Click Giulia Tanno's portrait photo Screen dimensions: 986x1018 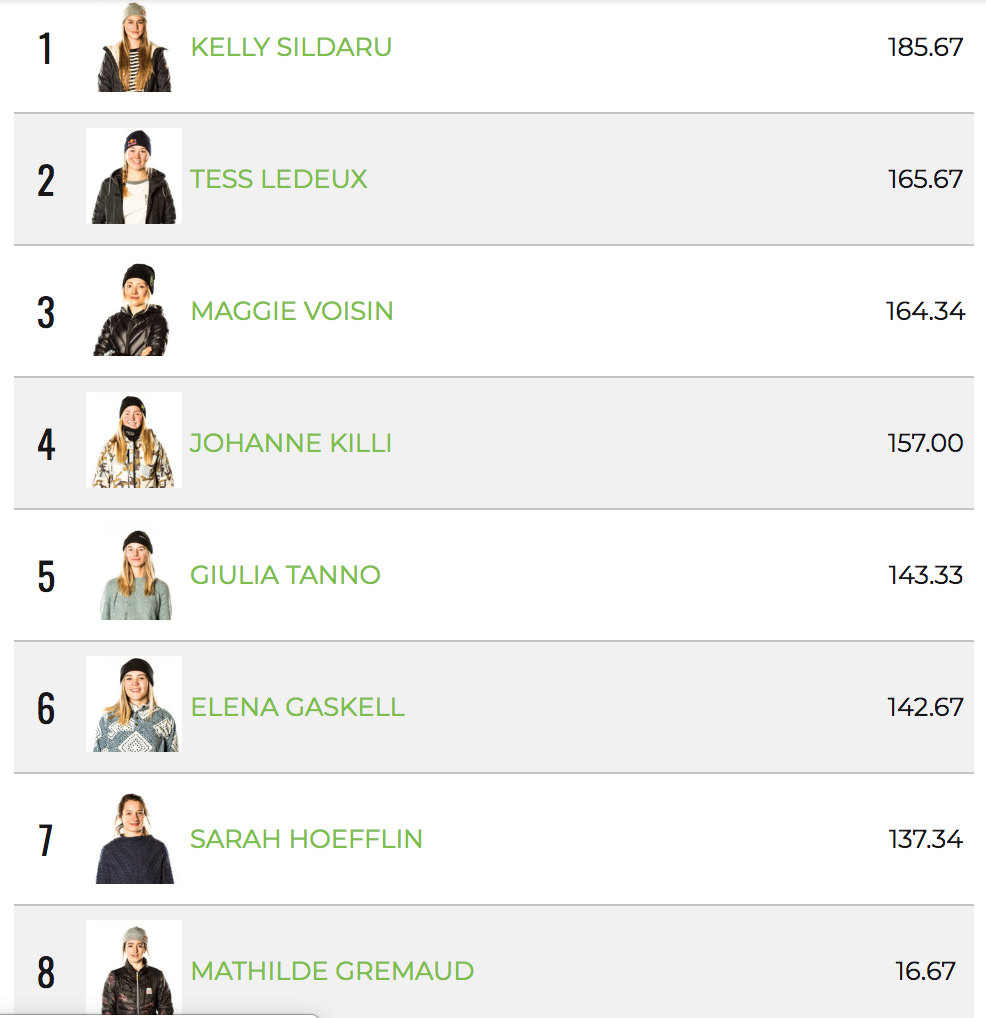134,573
